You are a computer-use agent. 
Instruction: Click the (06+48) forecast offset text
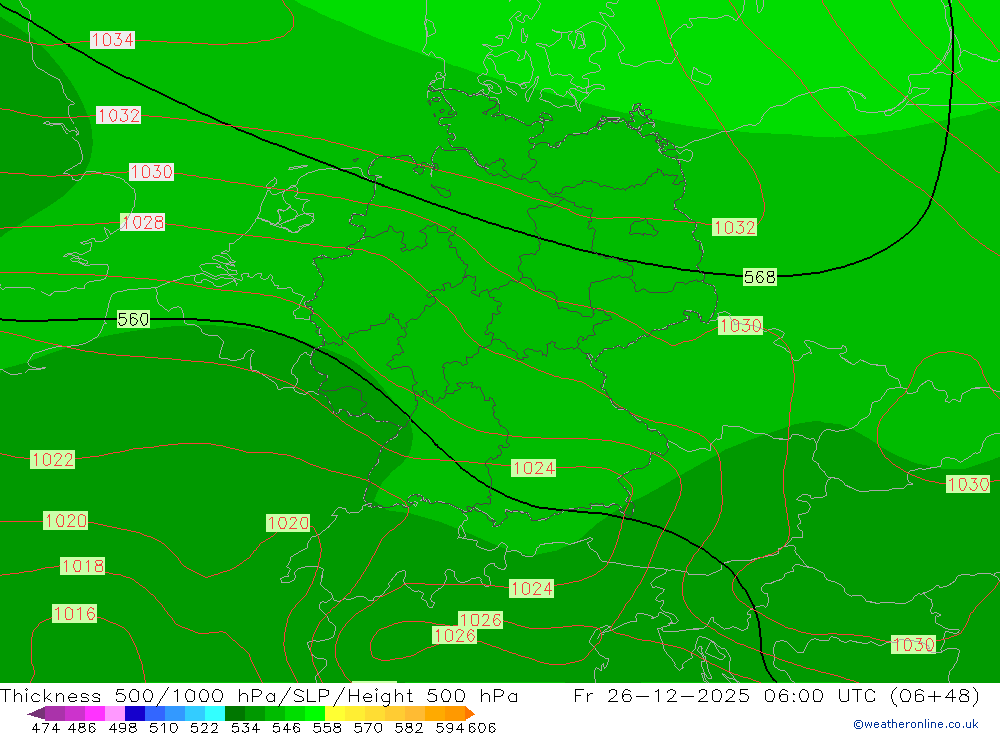(934, 695)
